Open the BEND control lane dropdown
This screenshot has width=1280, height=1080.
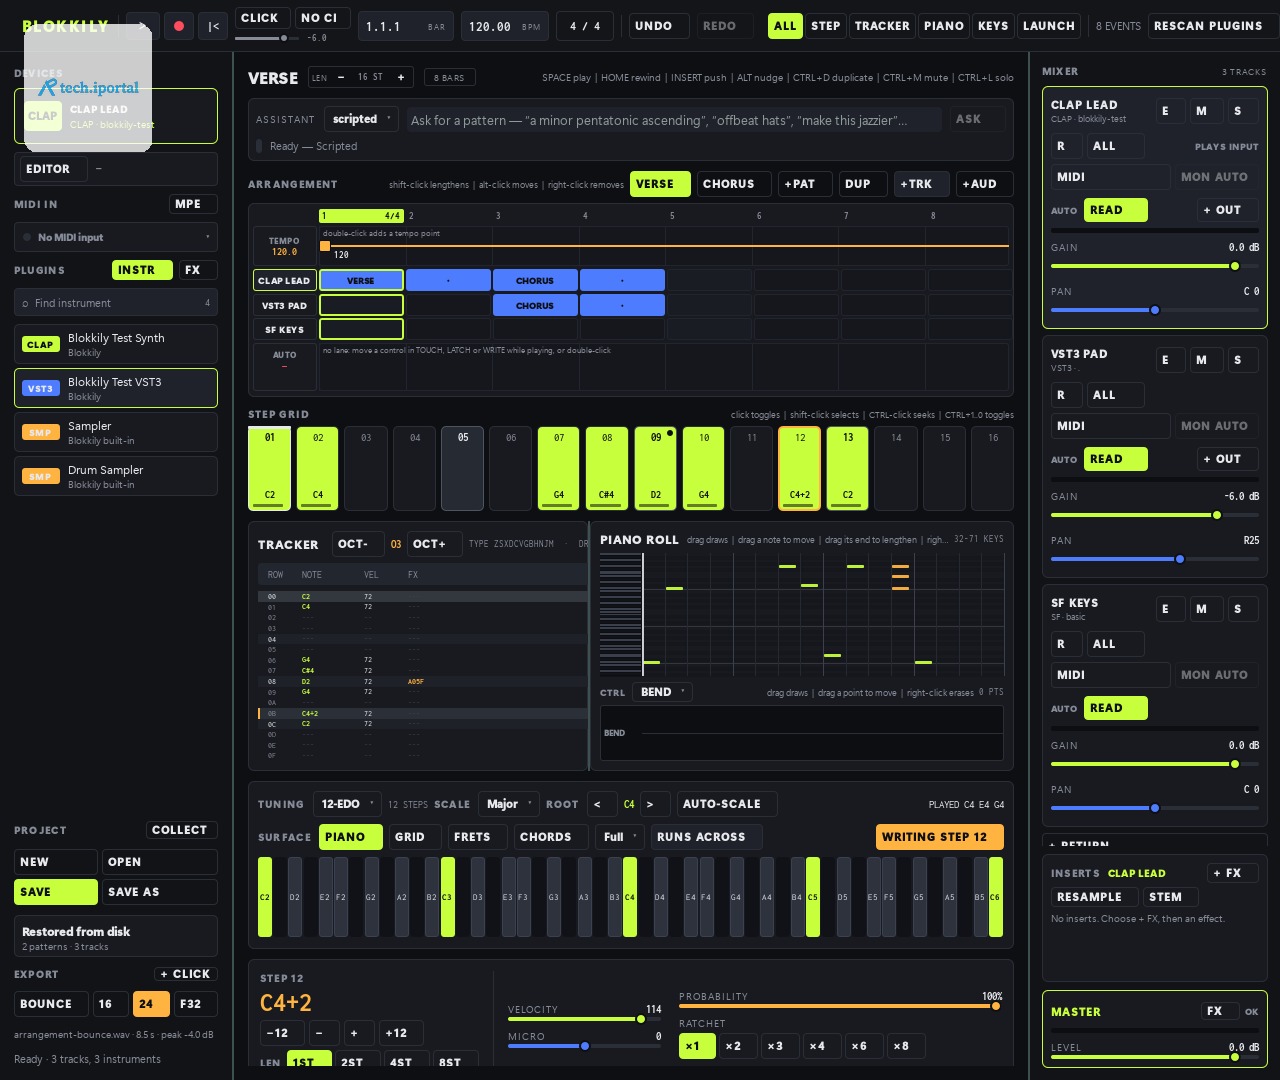(x=662, y=692)
